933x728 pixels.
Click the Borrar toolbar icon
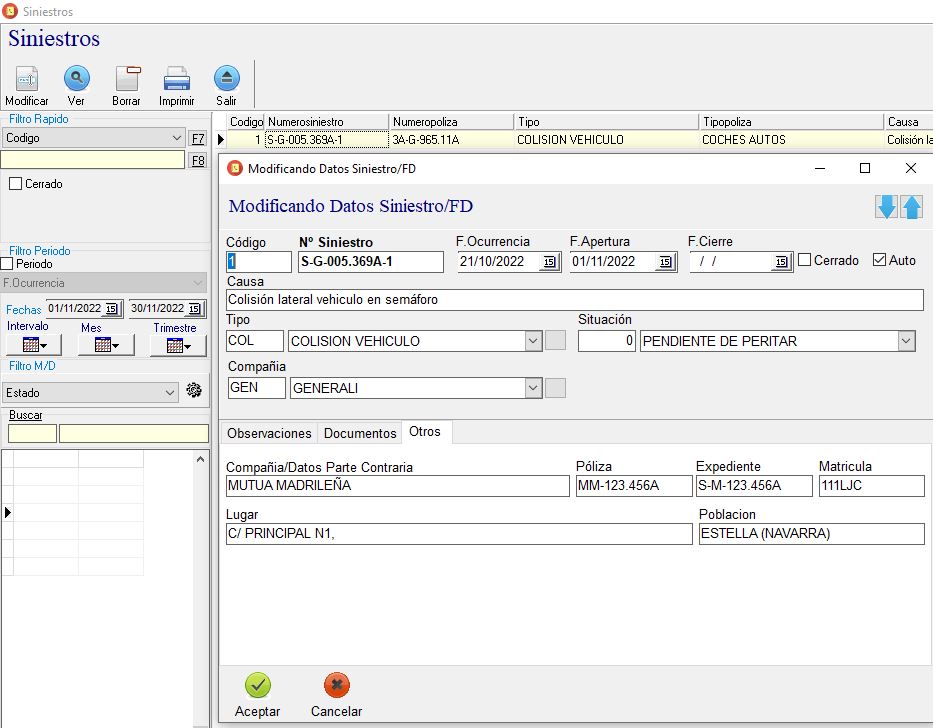click(127, 79)
